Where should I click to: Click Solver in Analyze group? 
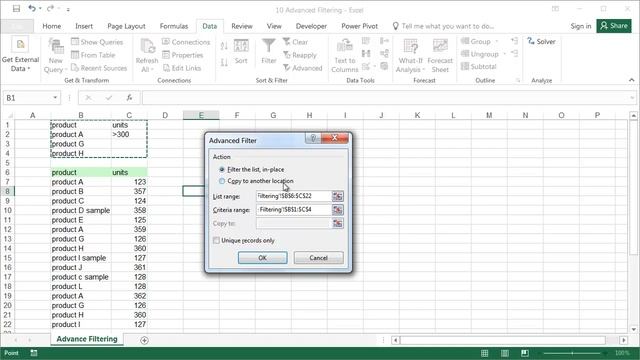[x=541, y=41]
